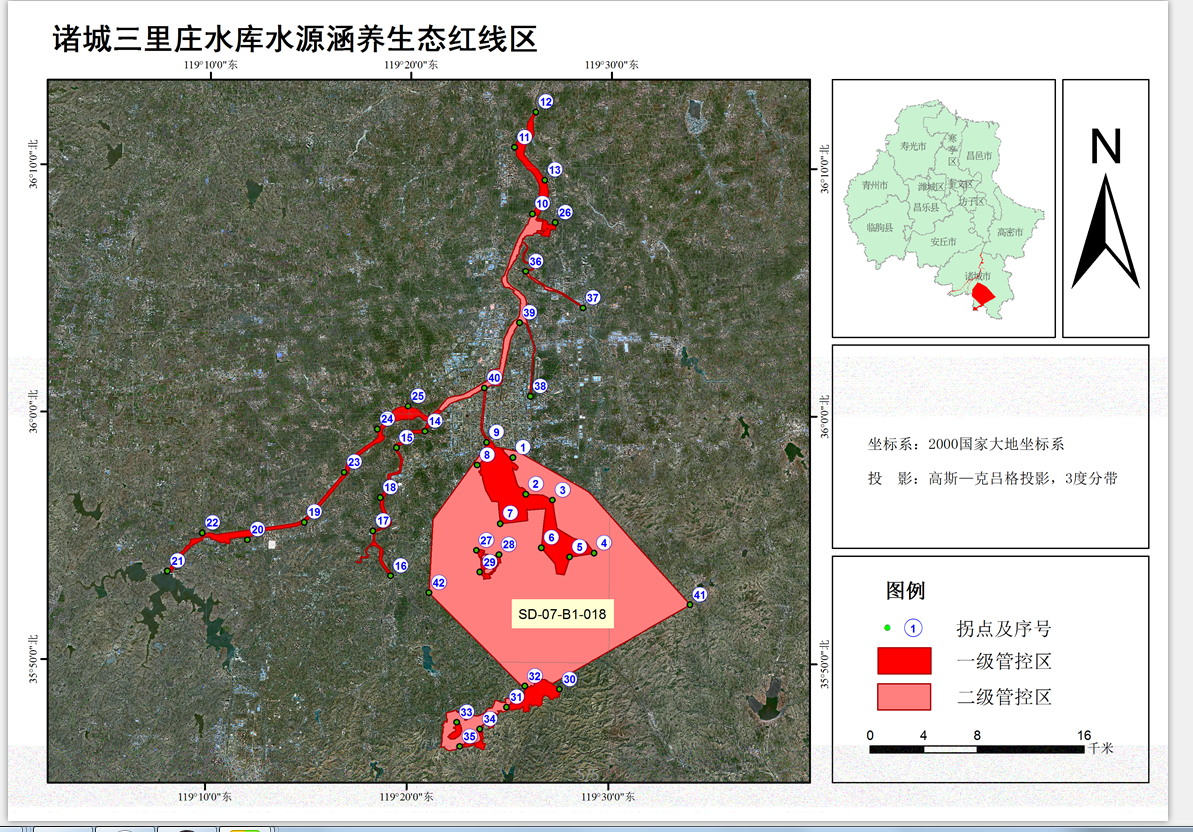Select turning point marker number 33
Viewport: 1193px width, 832px height.
[466, 713]
